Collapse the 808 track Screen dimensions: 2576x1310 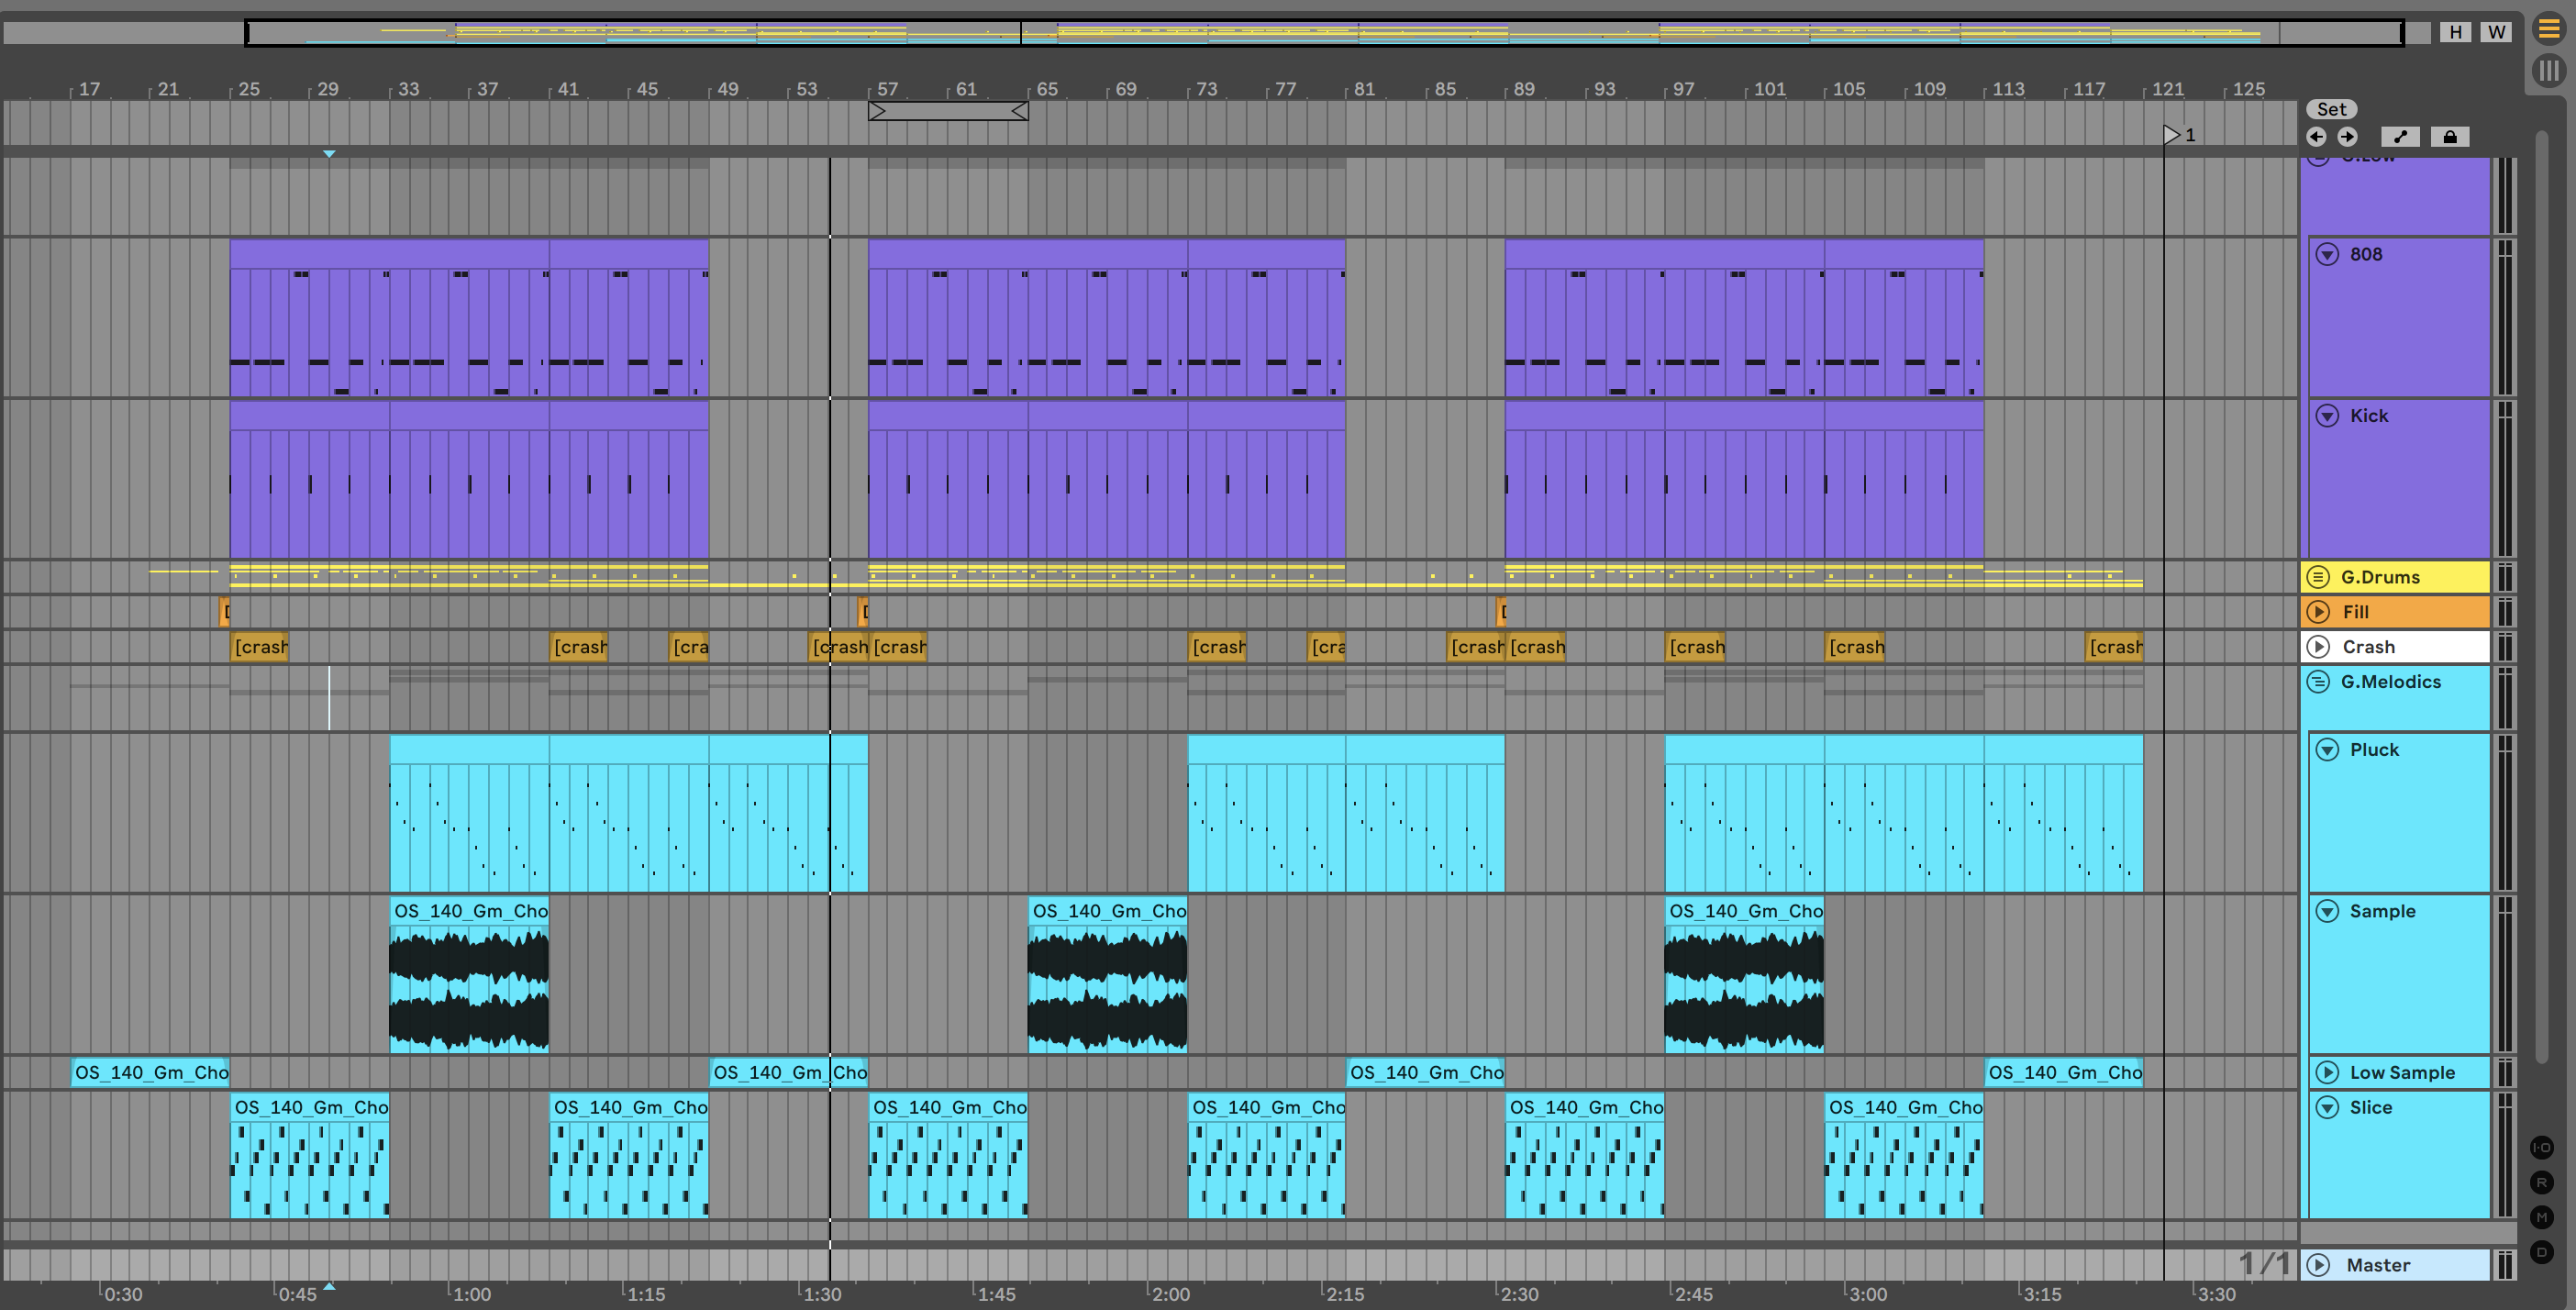pos(2327,254)
